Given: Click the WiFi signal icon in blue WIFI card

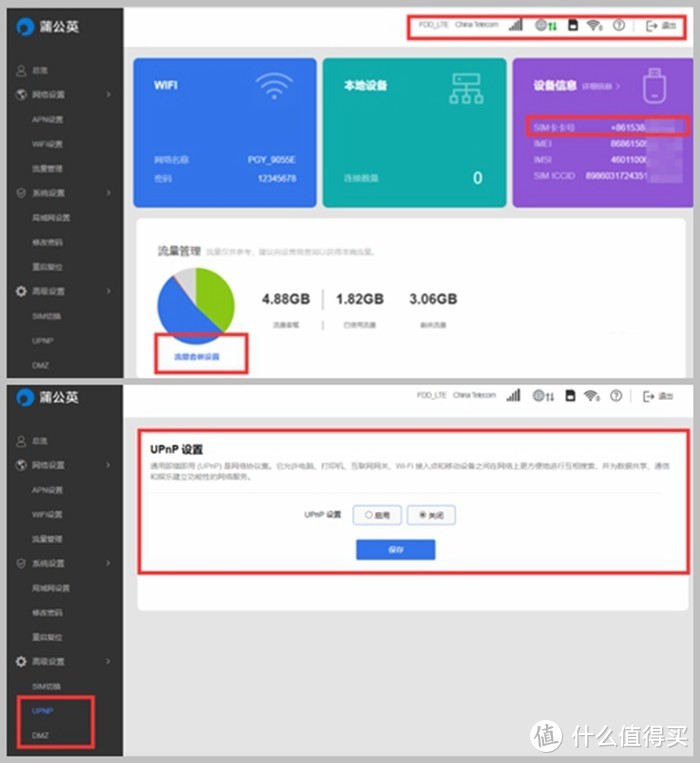Looking at the screenshot, I should click(274, 85).
